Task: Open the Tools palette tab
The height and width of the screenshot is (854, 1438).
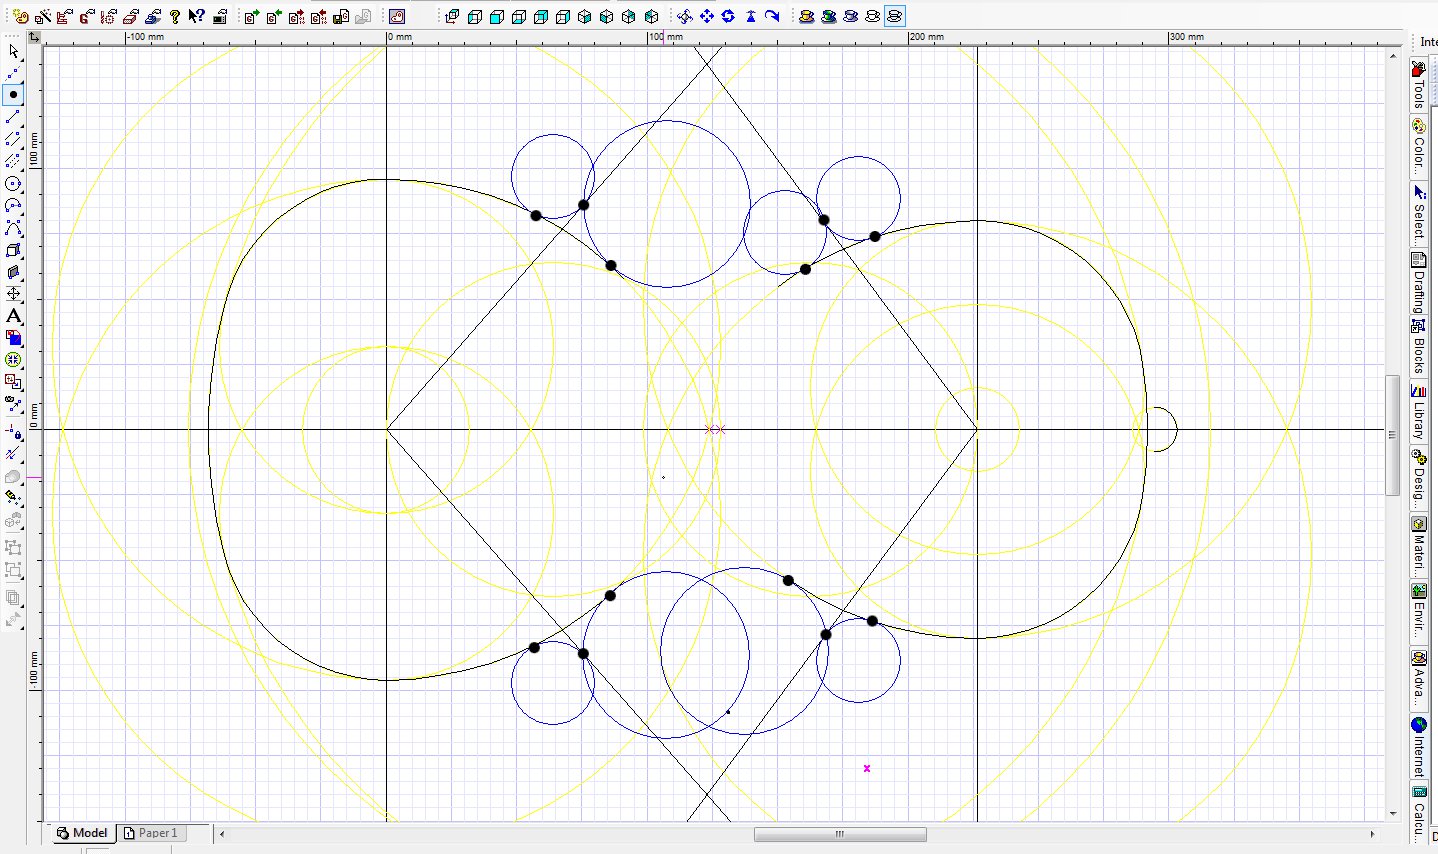Action: [x=1419, y=84]
